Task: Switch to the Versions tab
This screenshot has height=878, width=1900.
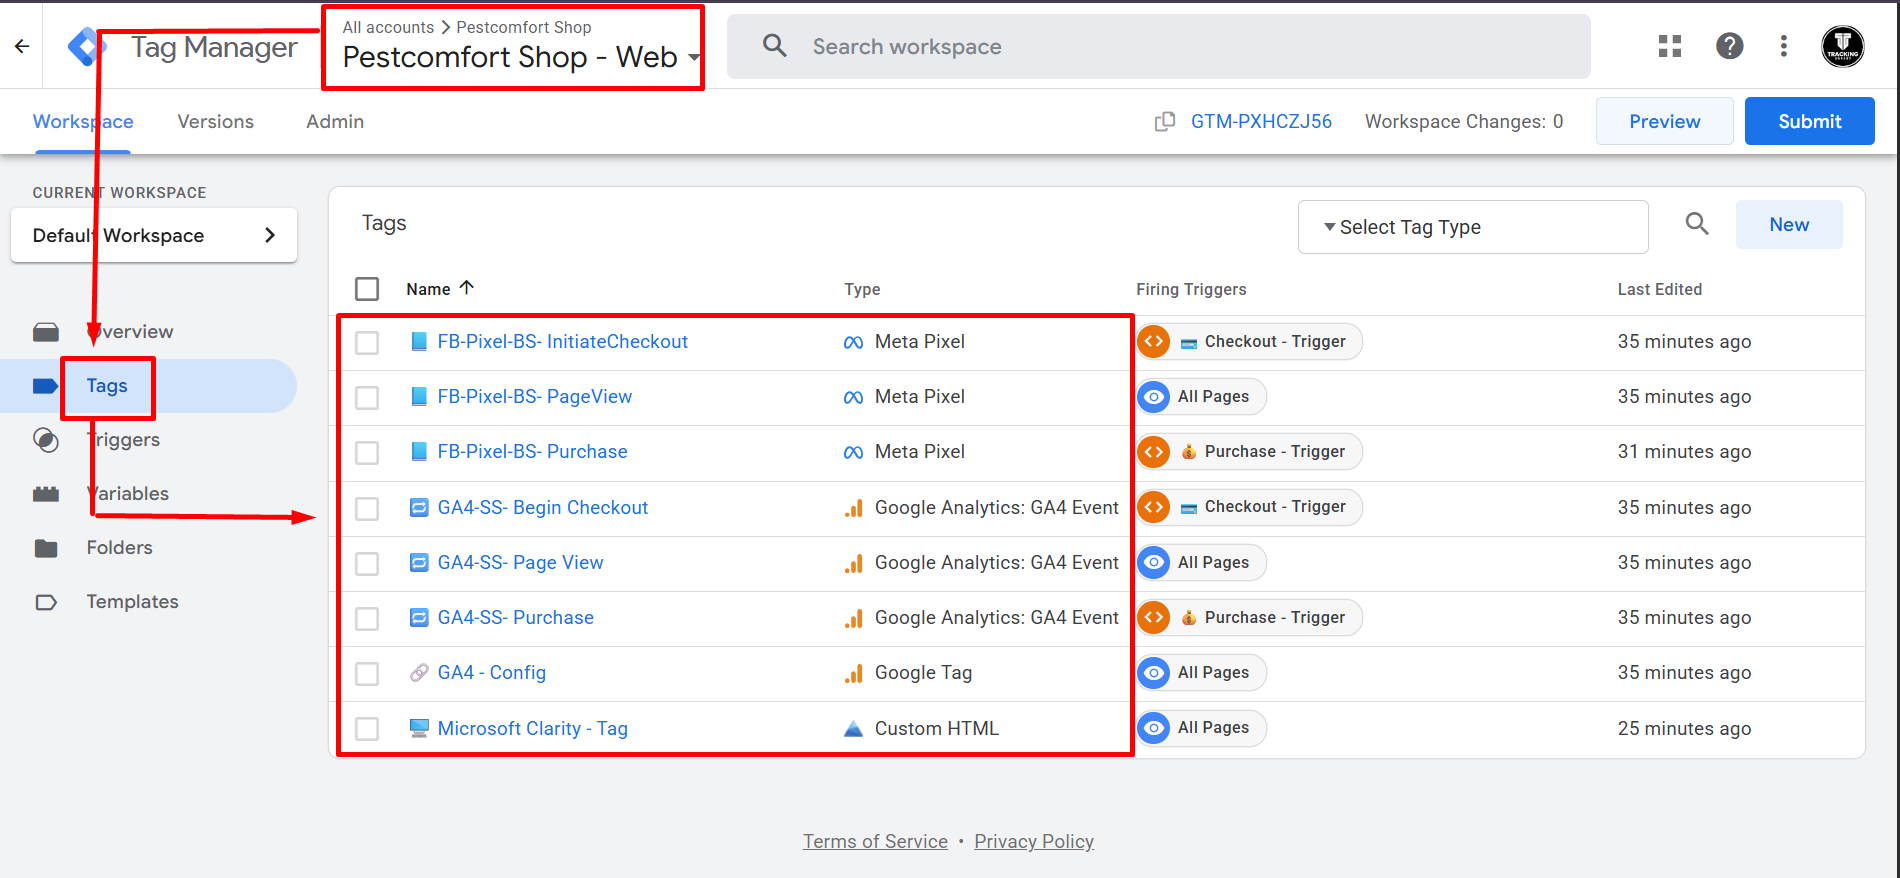Action: [x=216, y=121]
